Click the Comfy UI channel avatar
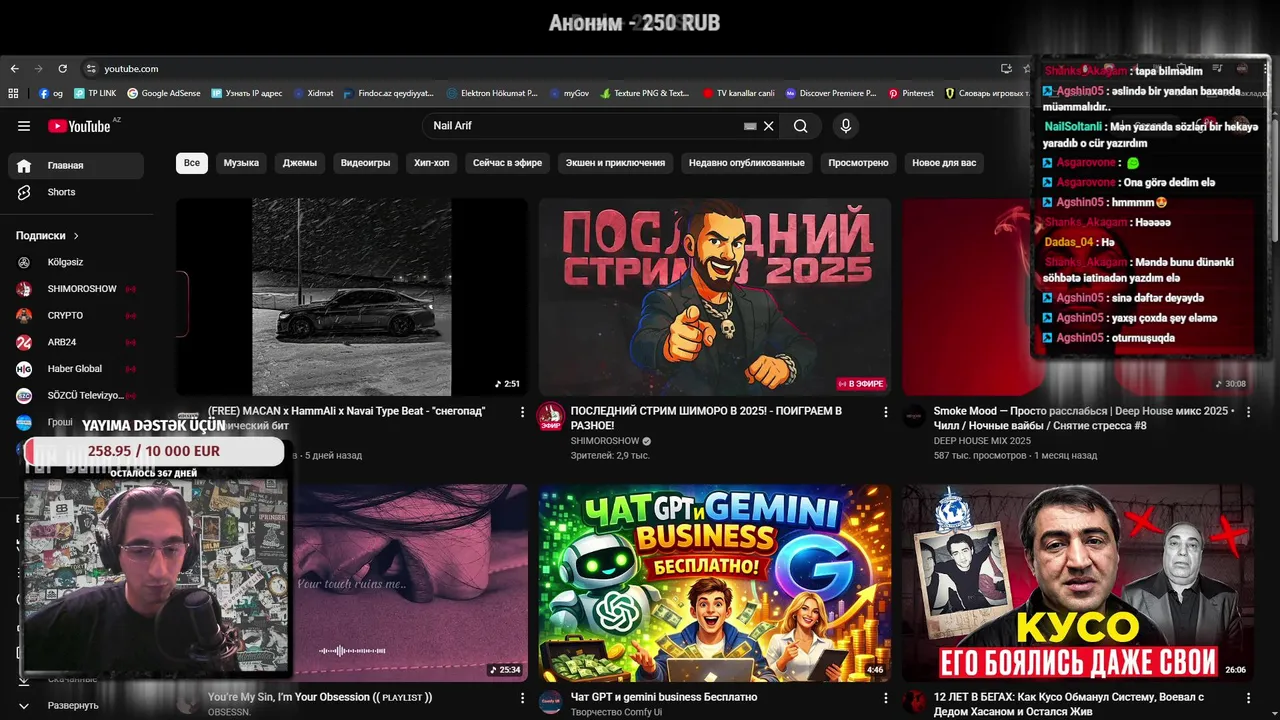 coord(551,703)
